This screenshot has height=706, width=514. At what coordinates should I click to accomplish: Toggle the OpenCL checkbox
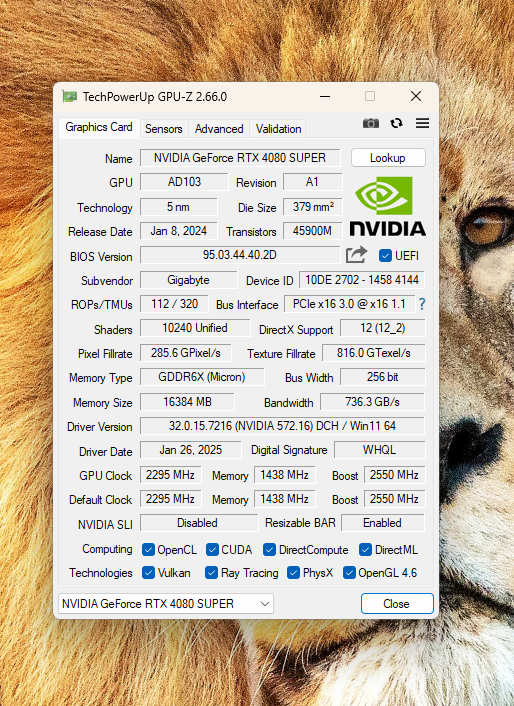point(148,549)
